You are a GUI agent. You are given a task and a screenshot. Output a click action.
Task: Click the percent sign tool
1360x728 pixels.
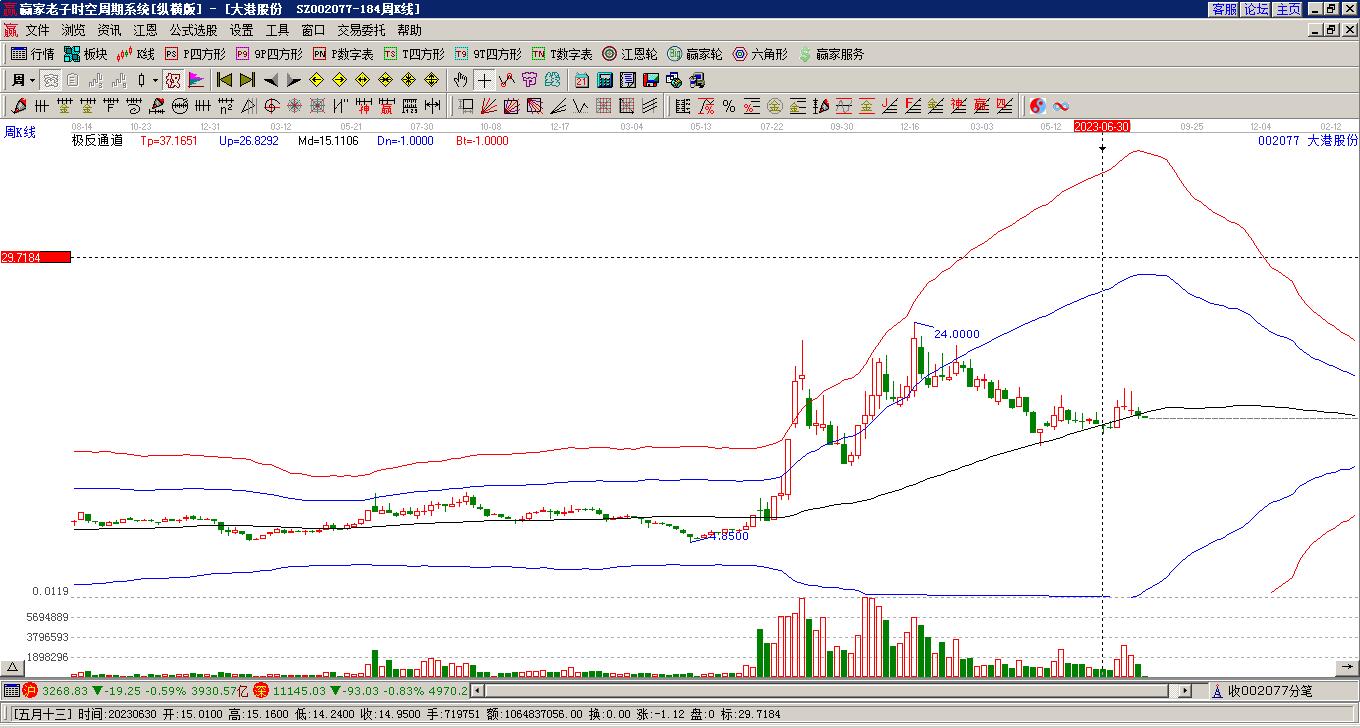point(729,106)
